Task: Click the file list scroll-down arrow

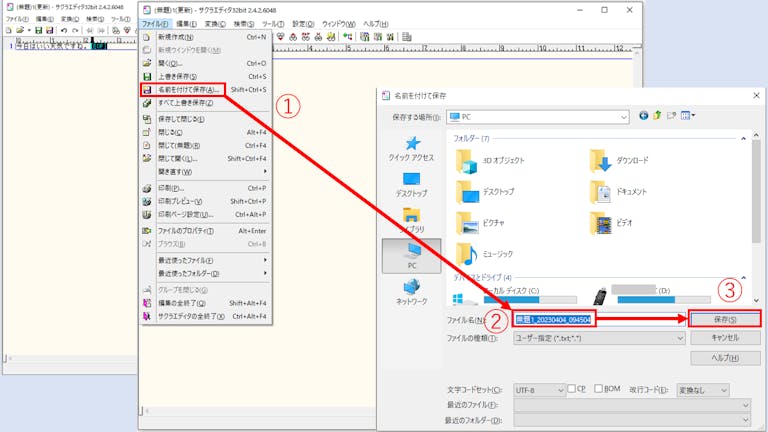Action: point(756,300)
